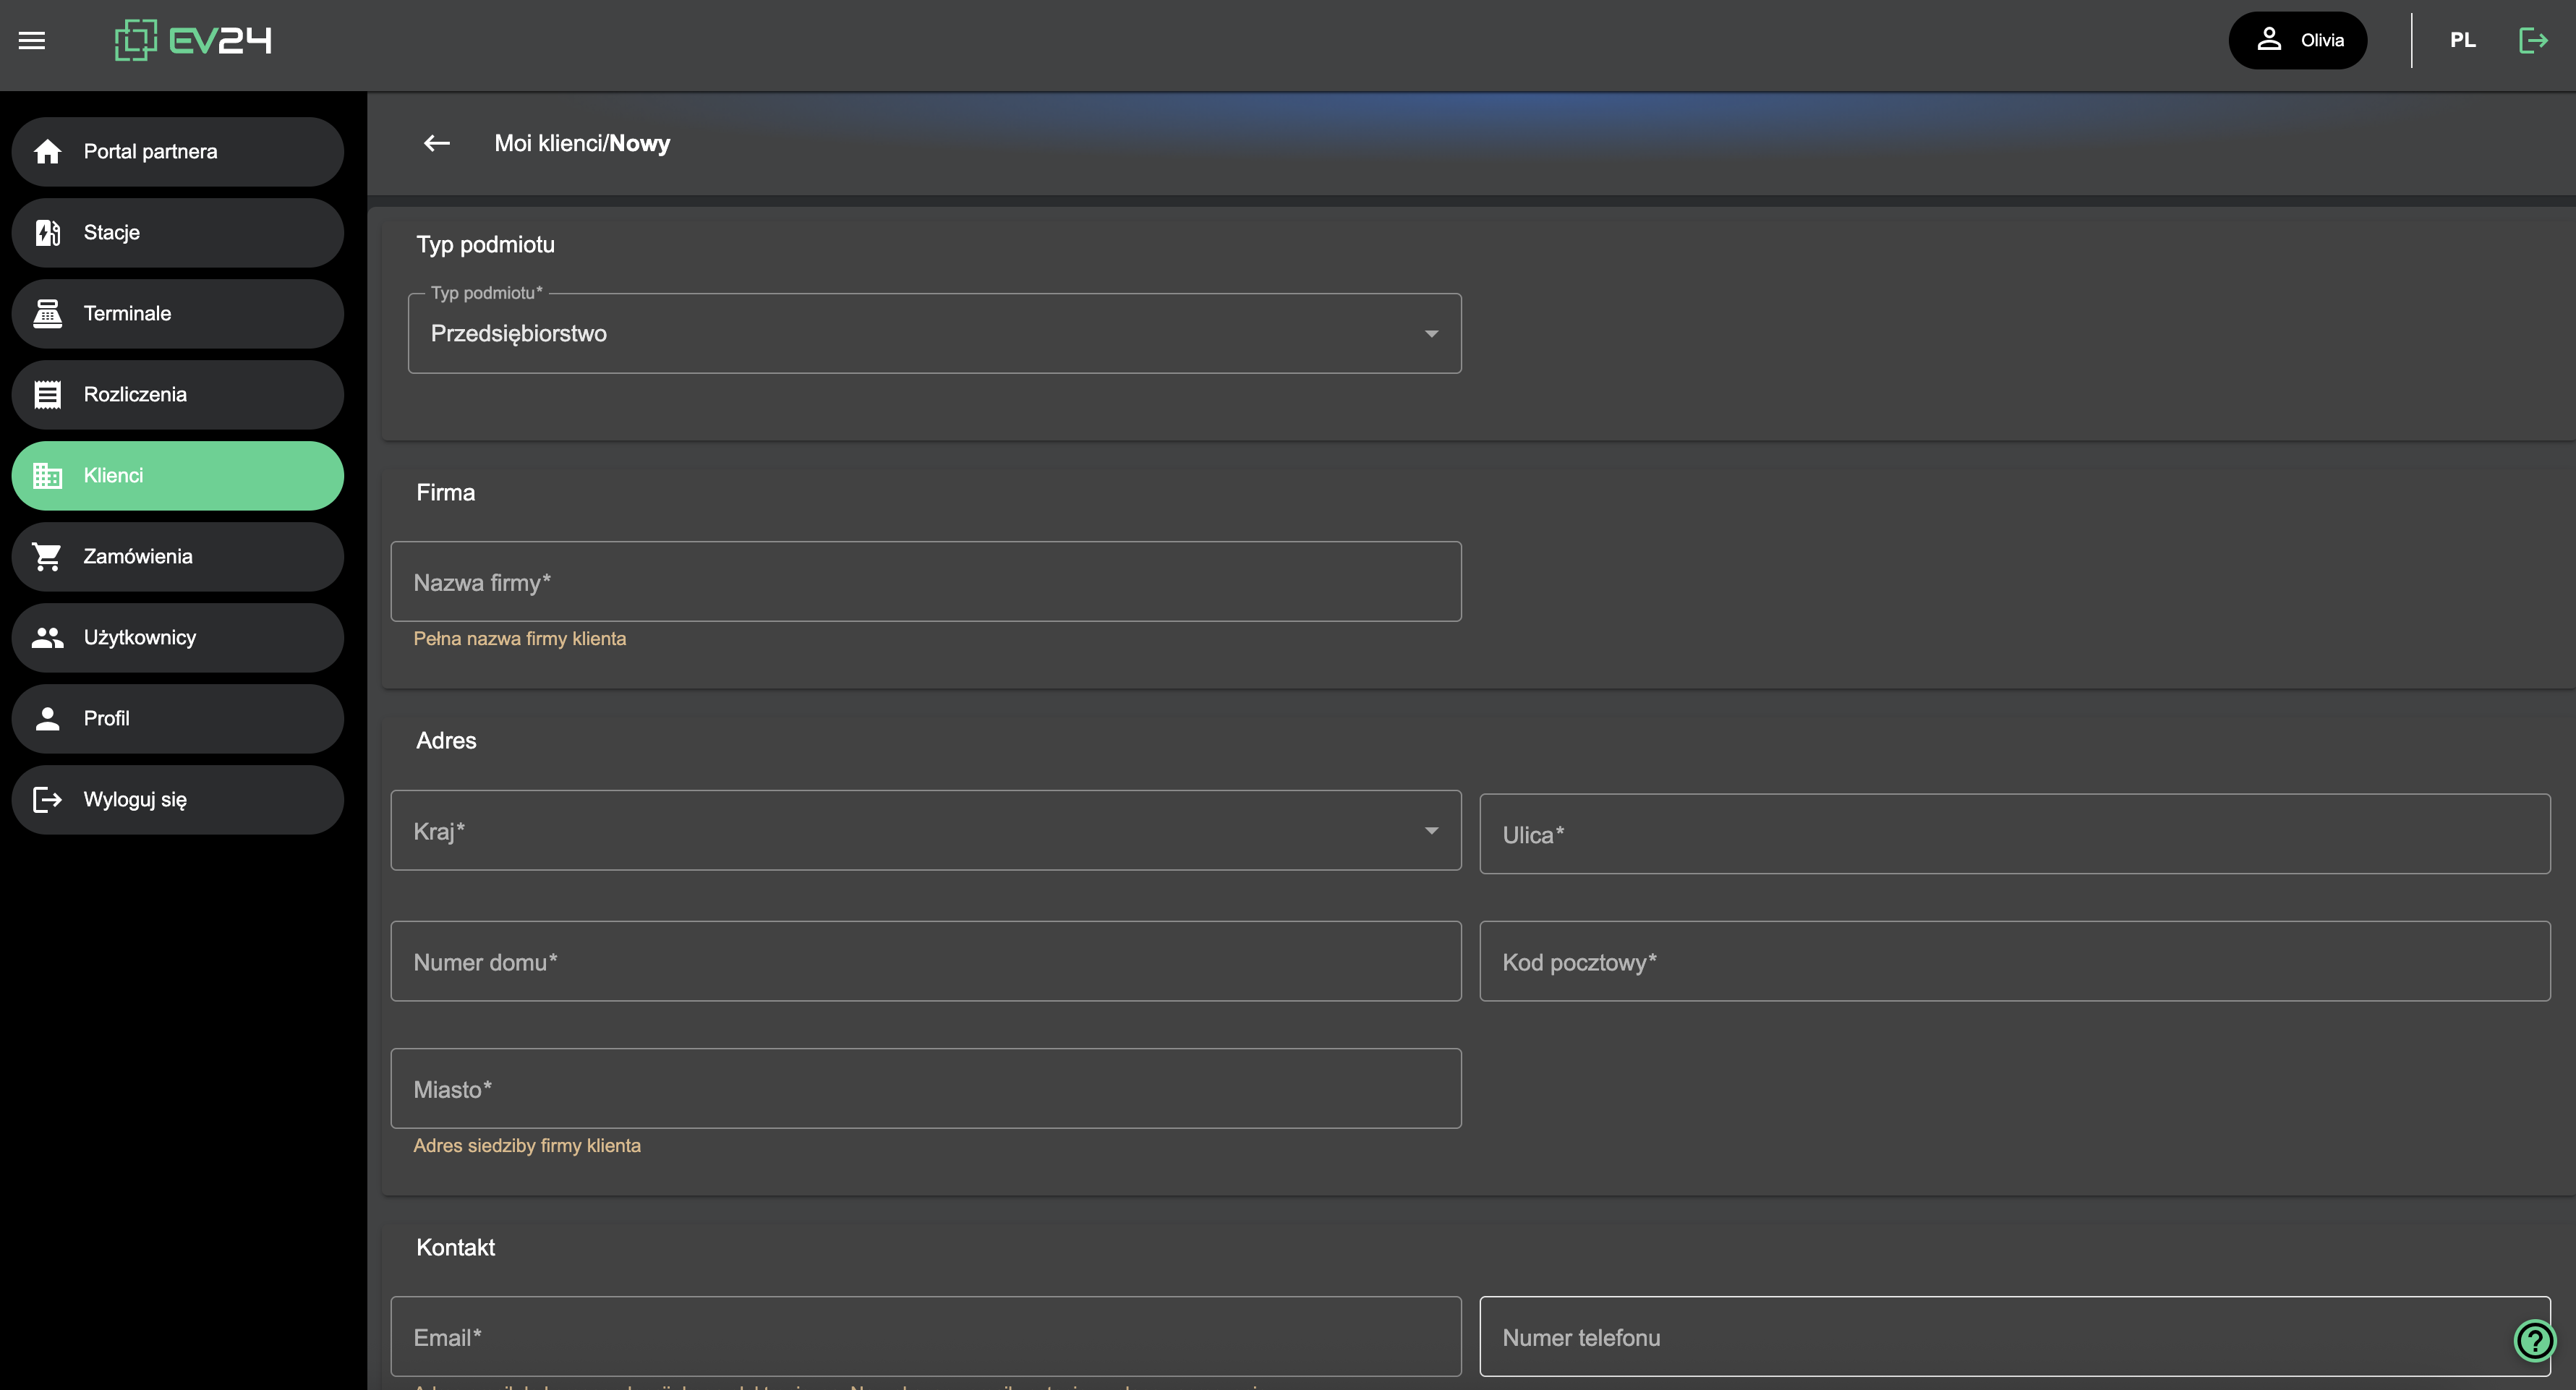Click the EV24 logo
The width and height of the screenshot is (2576, 1390).
(x=193, y=40)
